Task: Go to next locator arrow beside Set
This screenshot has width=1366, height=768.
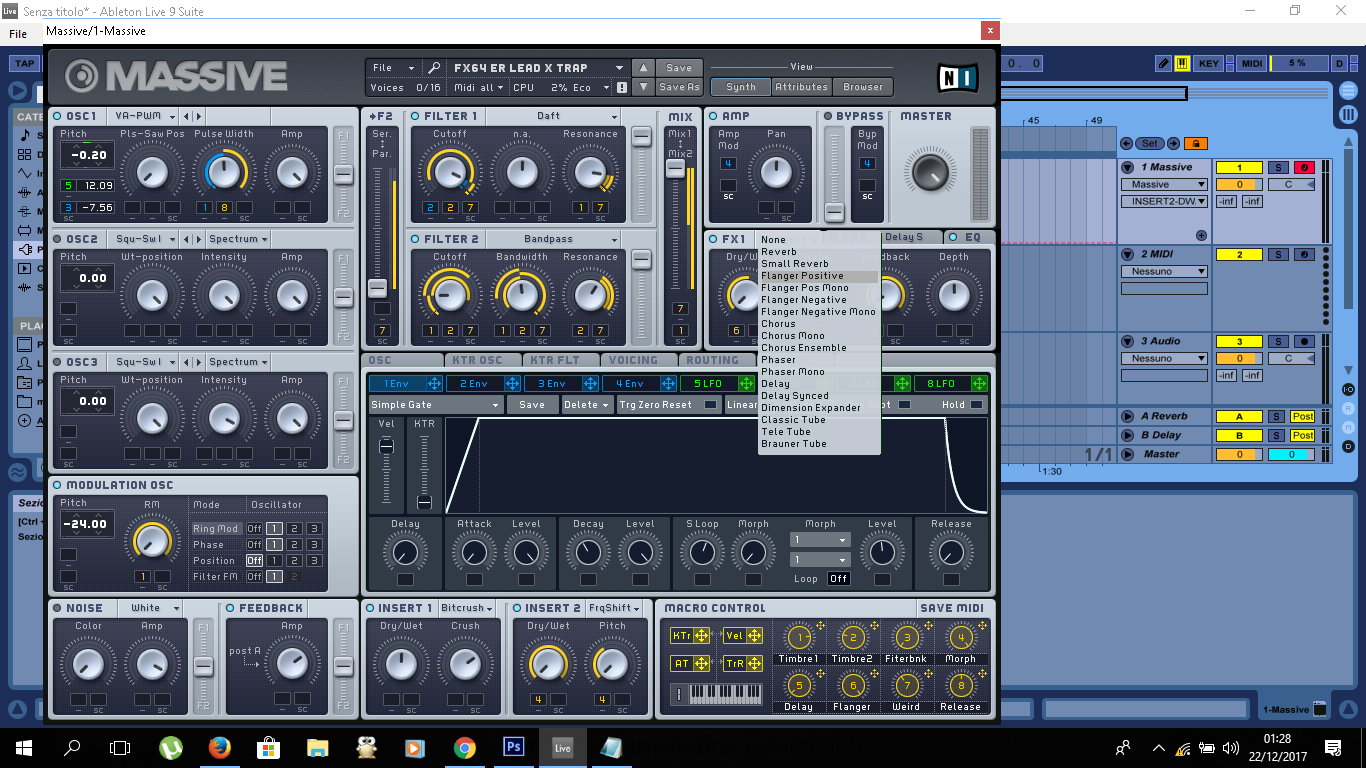Action: (x=1174, y=143)
